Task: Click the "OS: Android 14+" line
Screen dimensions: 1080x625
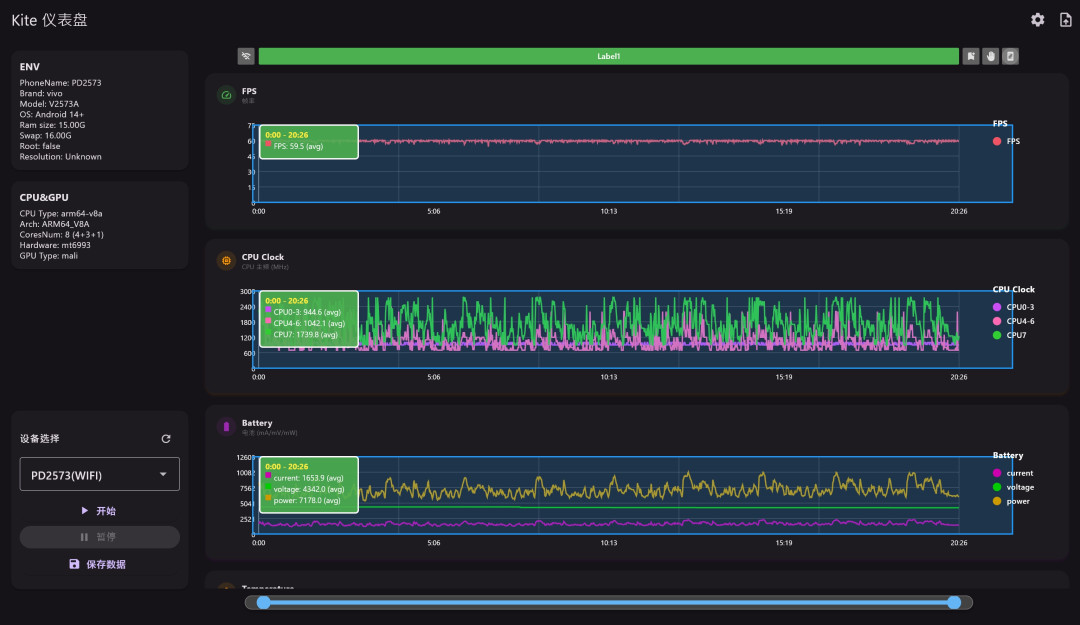Action: pos(52,114)
